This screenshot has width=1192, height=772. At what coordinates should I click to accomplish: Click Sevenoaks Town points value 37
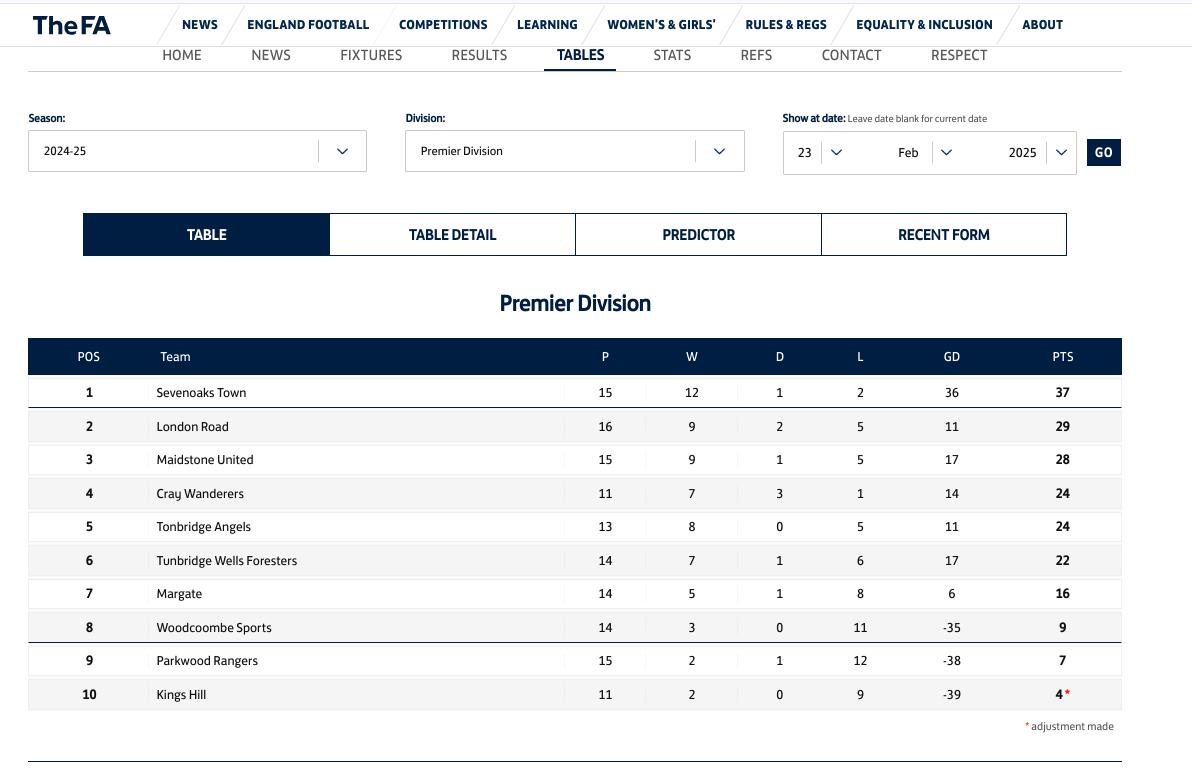[x=1063, y=393]
